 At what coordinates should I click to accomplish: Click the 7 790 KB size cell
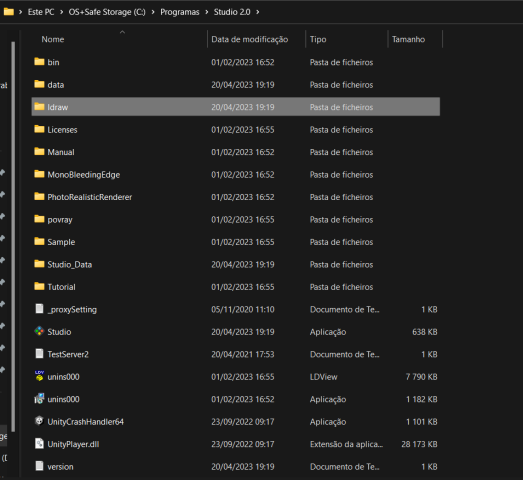point(421,377)
